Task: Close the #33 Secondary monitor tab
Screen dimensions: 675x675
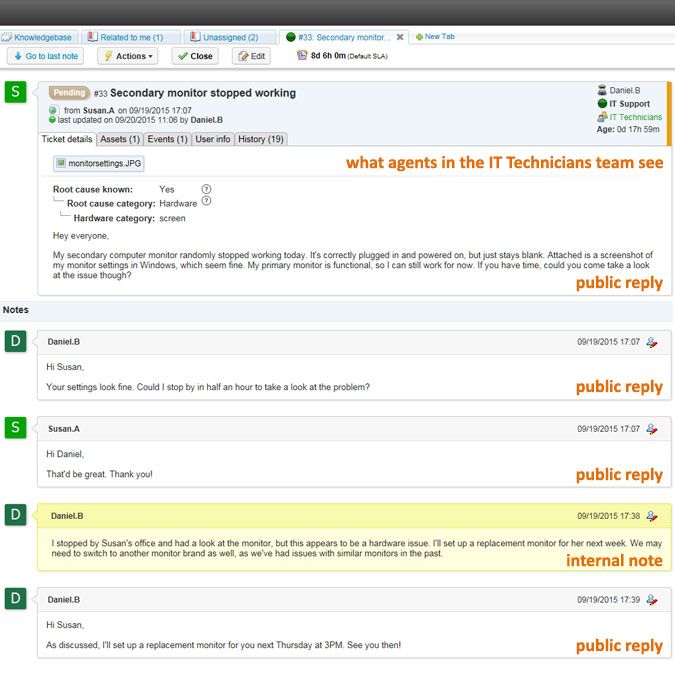Action: [x=400, y=37]
